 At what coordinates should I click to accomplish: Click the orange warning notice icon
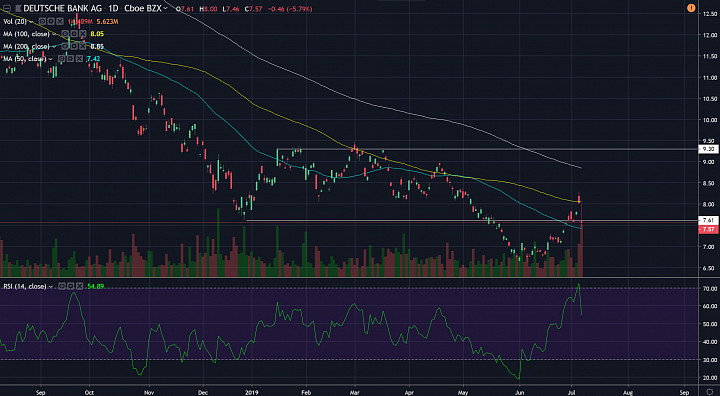coord(691,8)
